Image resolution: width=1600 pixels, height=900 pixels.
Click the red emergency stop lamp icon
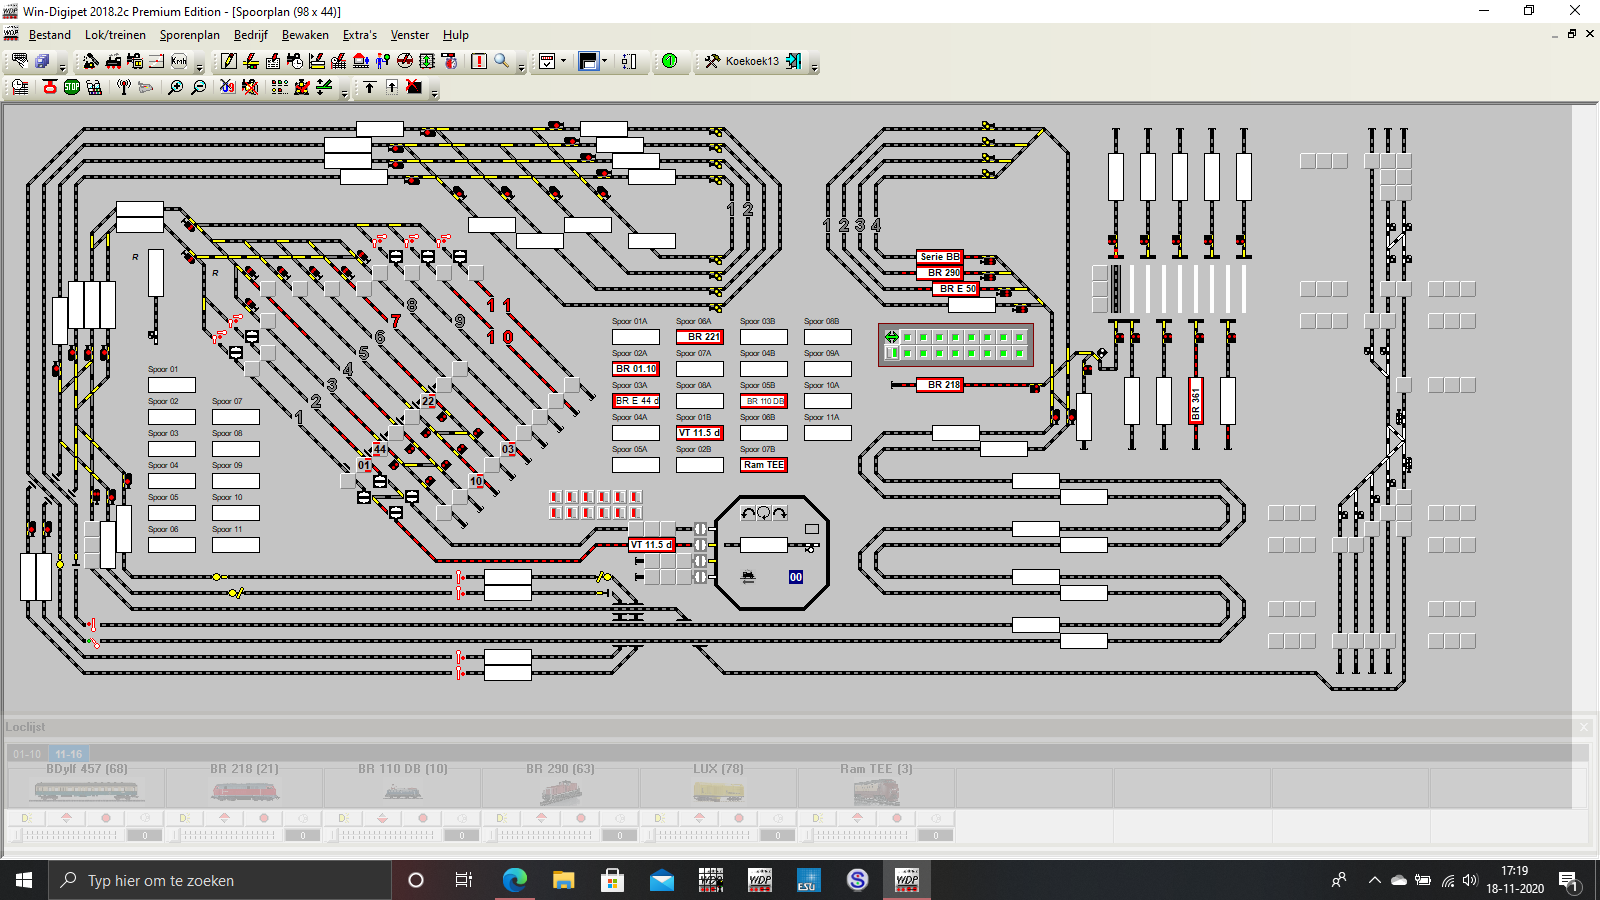click(50, 87)
